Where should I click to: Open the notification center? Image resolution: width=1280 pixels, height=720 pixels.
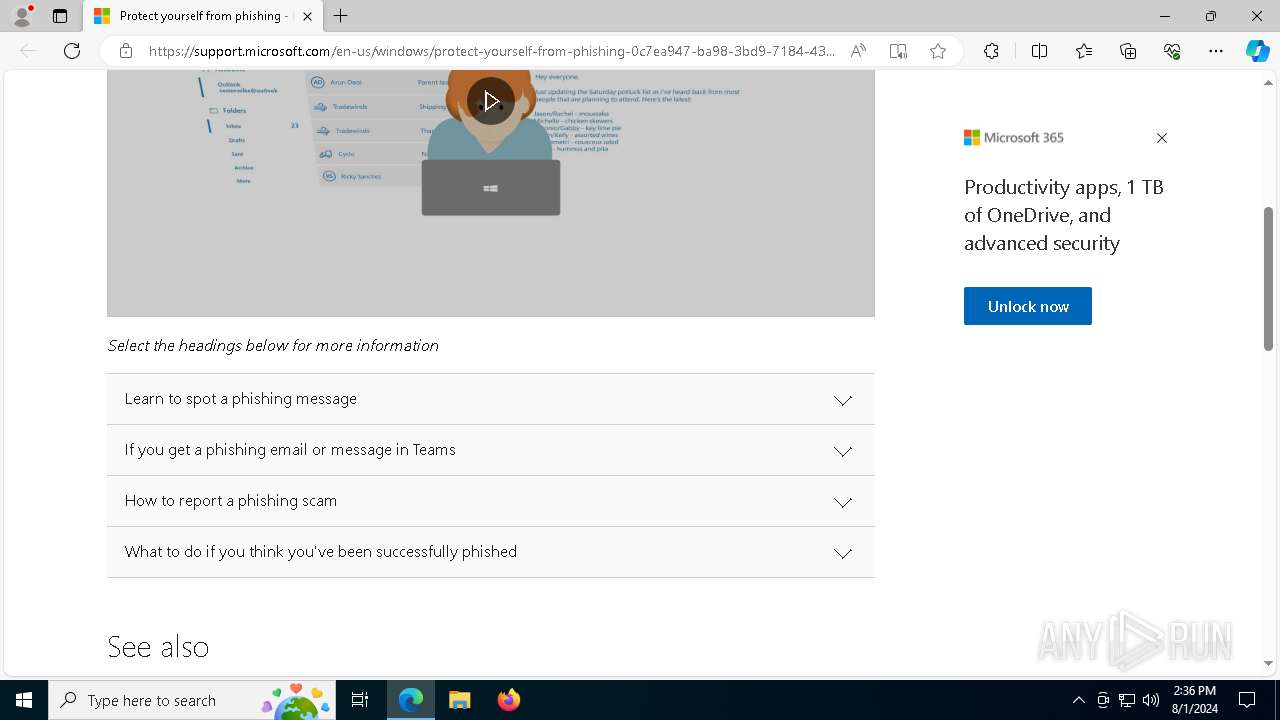pyautogui.click(x=1247, y=700)
